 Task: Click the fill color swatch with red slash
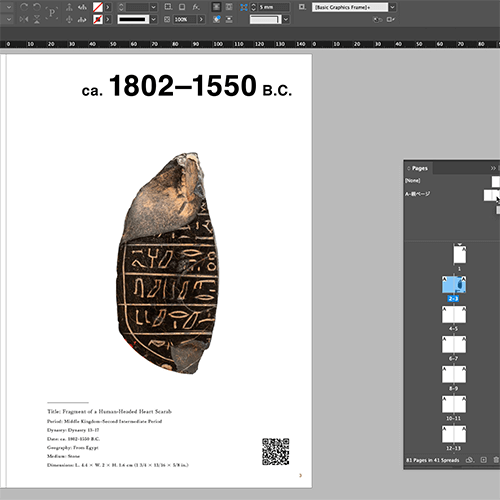click(x=98, y=7)
